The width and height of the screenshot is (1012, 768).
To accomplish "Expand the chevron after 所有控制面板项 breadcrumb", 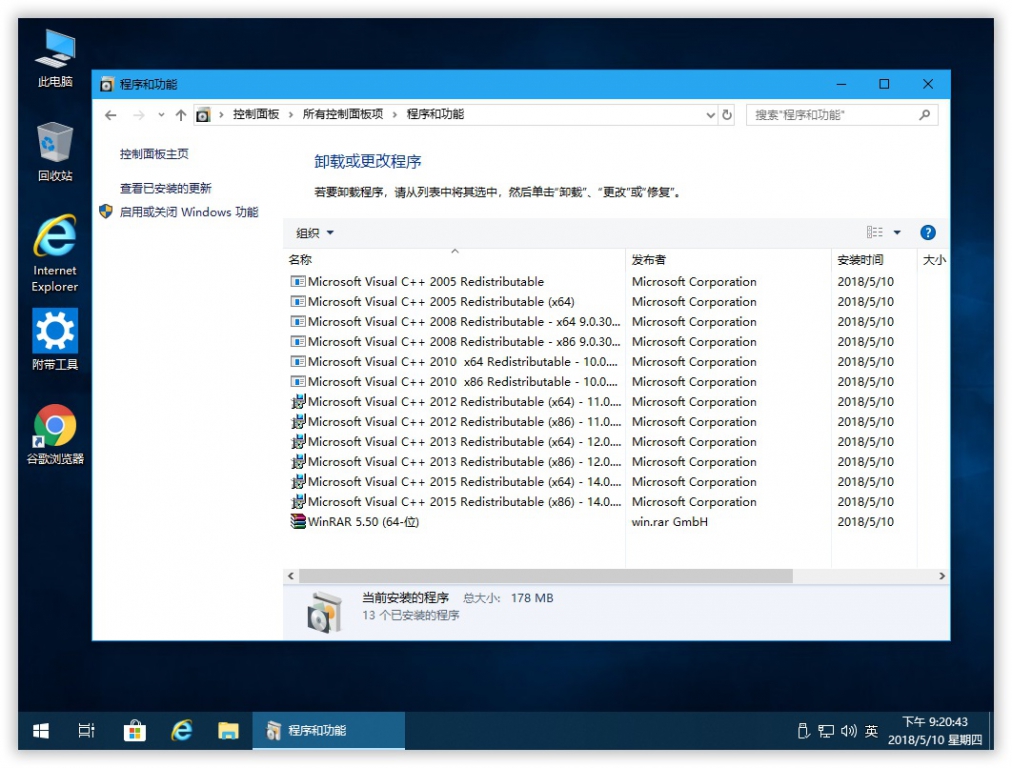I will click(394, 115).
